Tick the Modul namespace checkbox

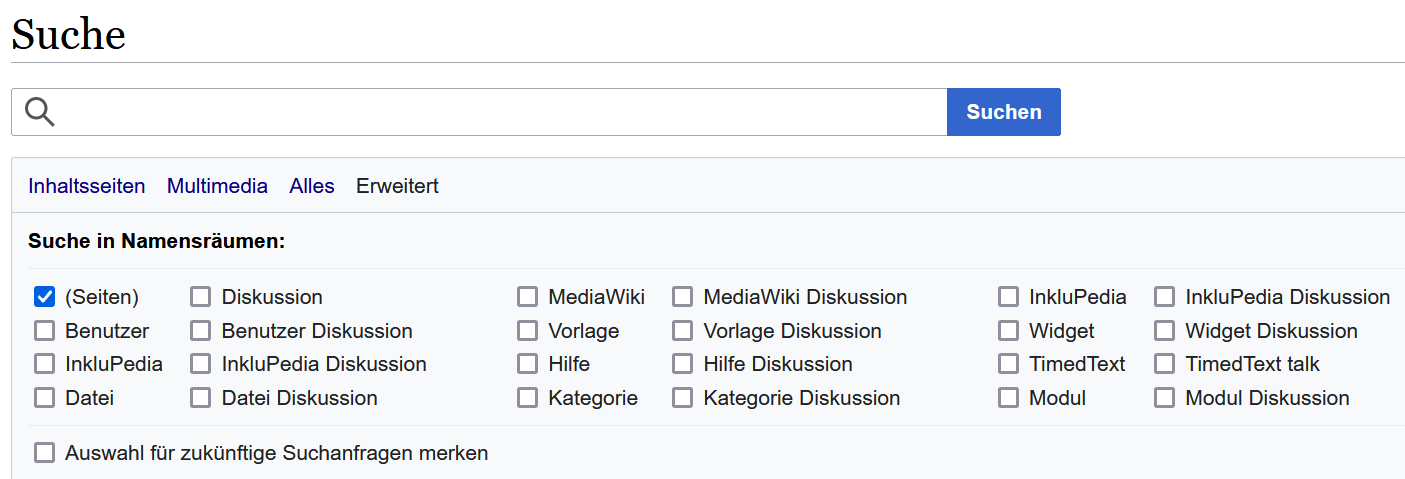click(1008, 398)
